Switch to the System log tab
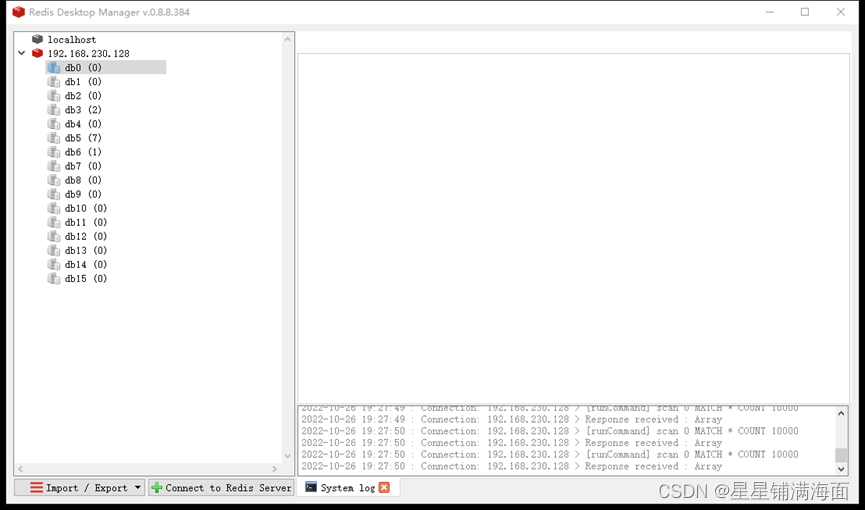 click(348, 487)
